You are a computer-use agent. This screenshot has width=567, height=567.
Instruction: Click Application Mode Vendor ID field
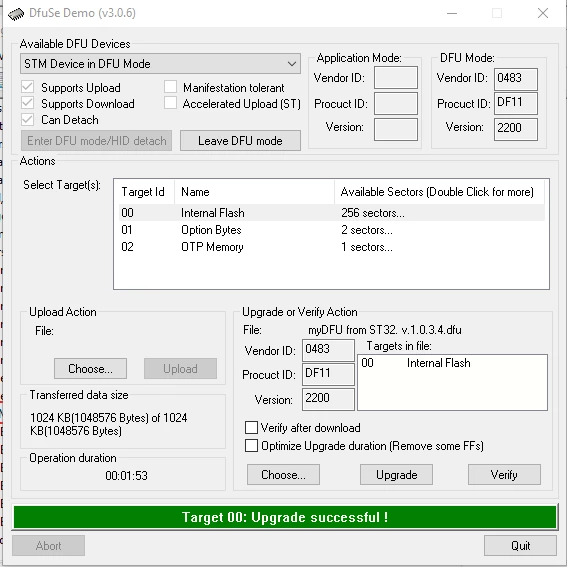(x=396, y=77)
